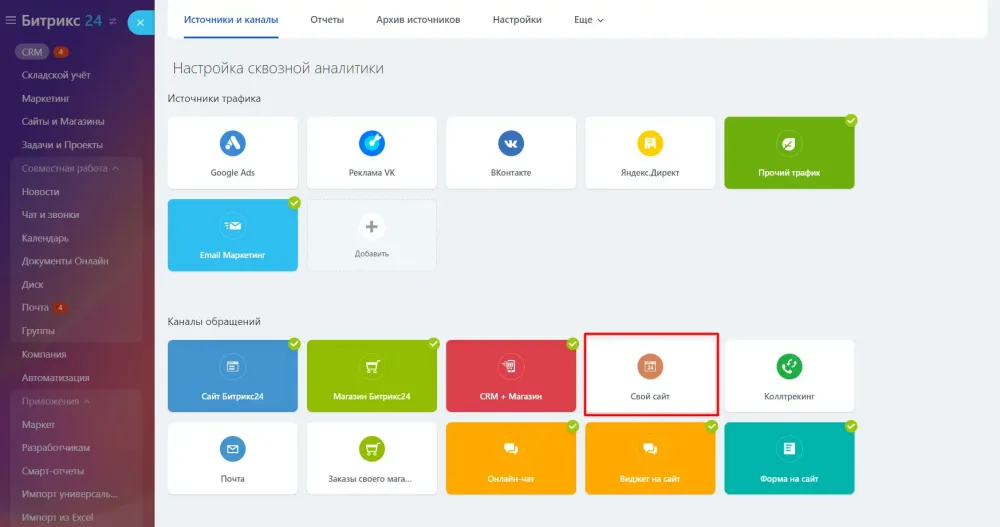Open the Заказы своего магазина cart icon
The image size is (1000, 527).
click(x=372, y=449)
